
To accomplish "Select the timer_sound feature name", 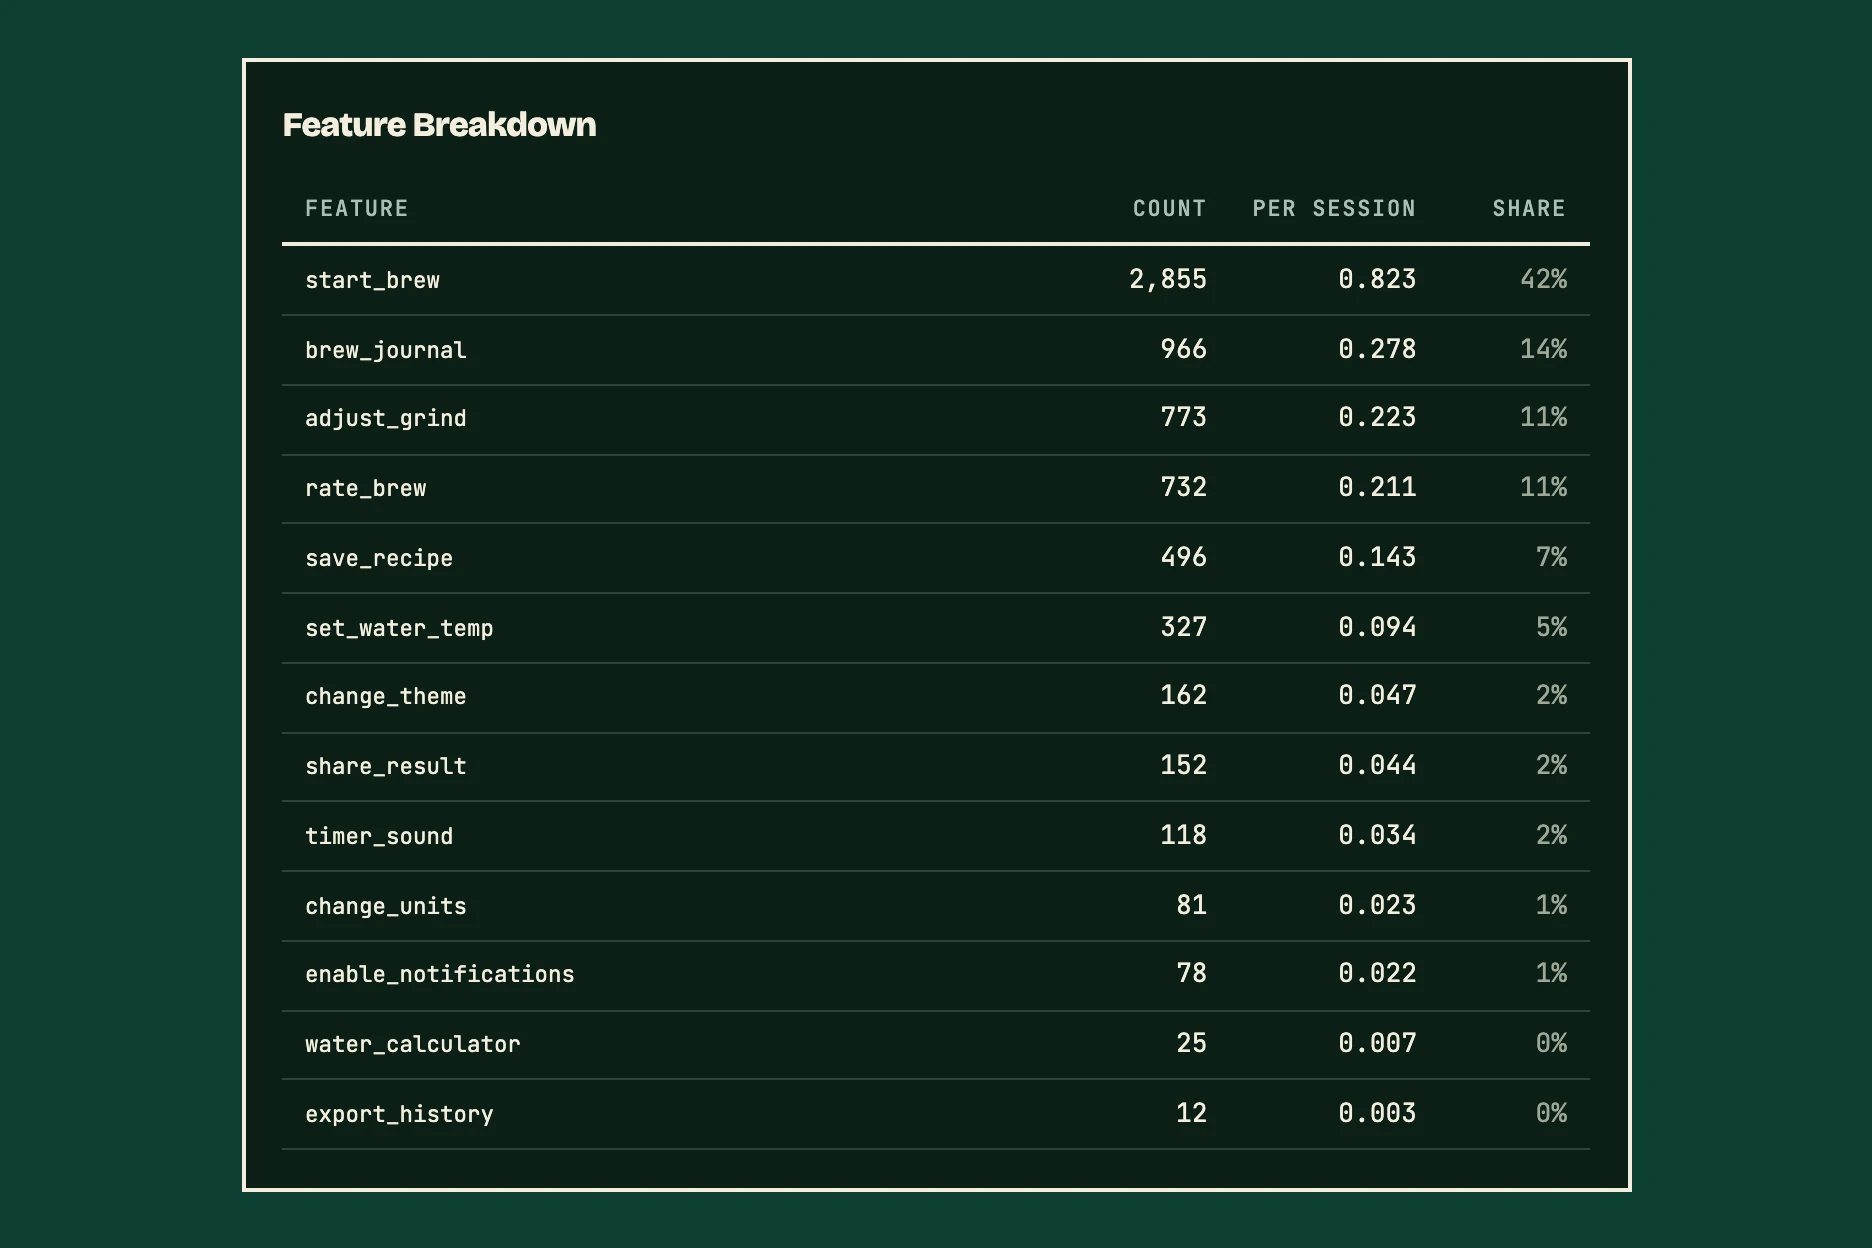I will point(379,836).
